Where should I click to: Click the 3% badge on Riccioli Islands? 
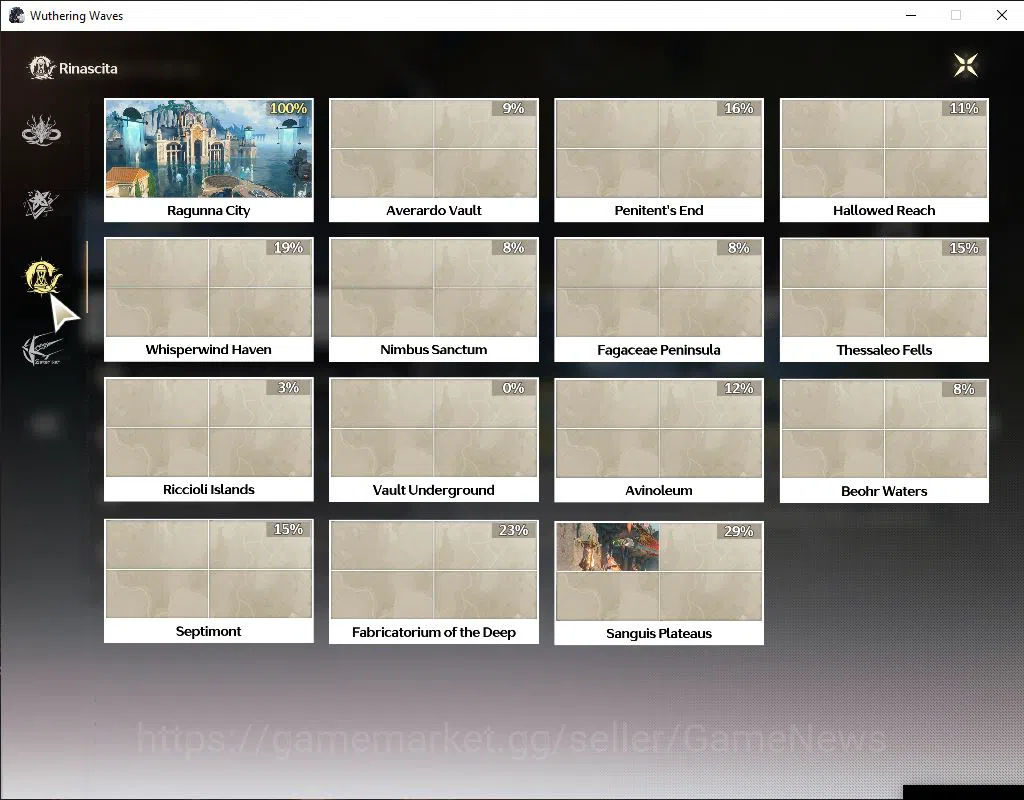click(289, 387)
